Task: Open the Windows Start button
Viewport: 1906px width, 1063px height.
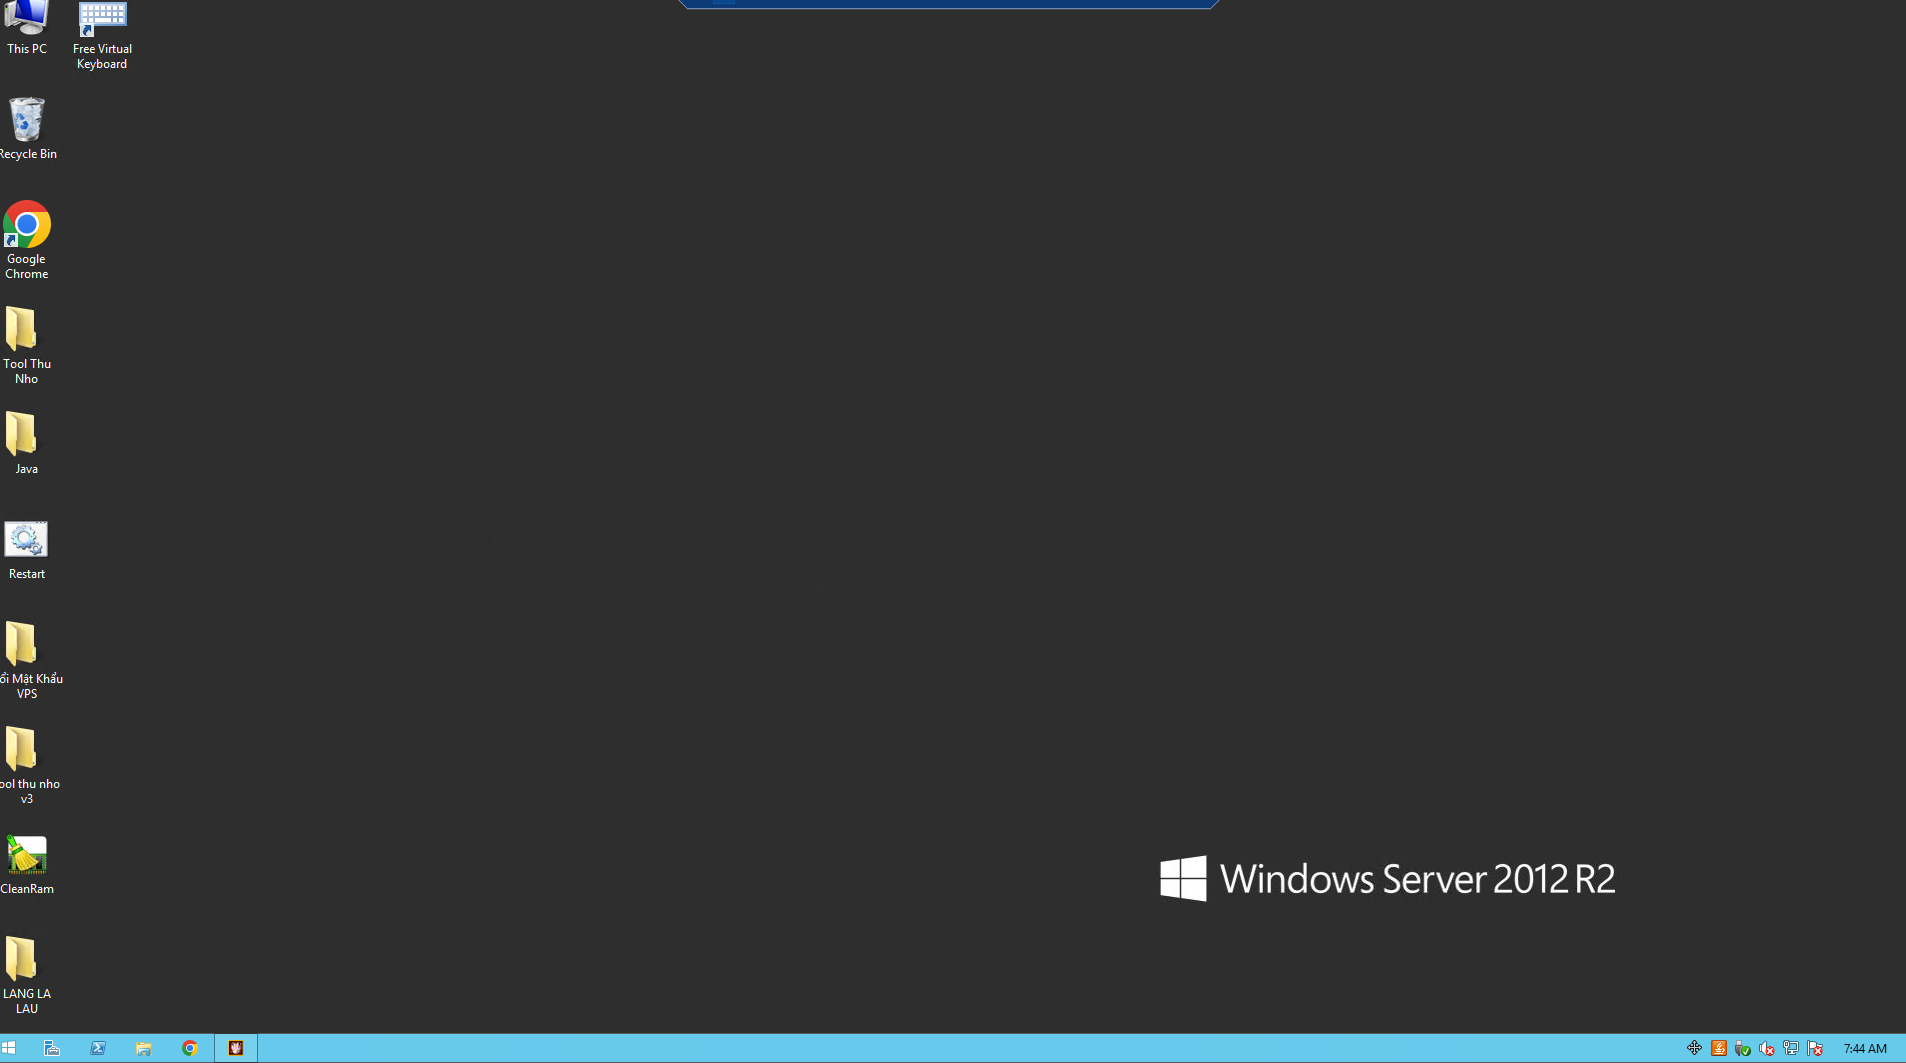Action: point(9,1048)
